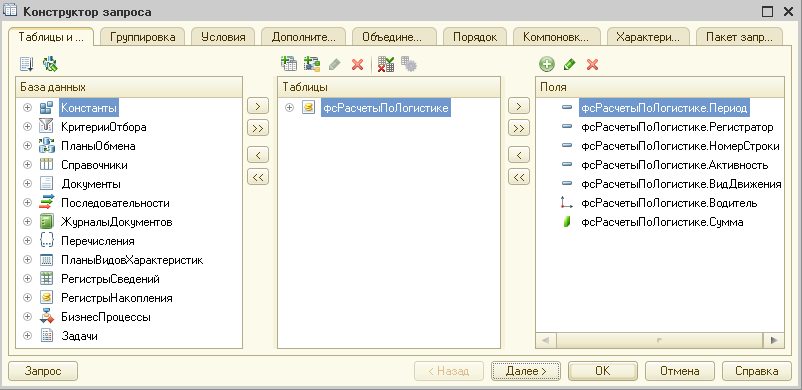Expand the Задачи node
This screenshot has height=390, width=802.
click(x=27, y=336)
